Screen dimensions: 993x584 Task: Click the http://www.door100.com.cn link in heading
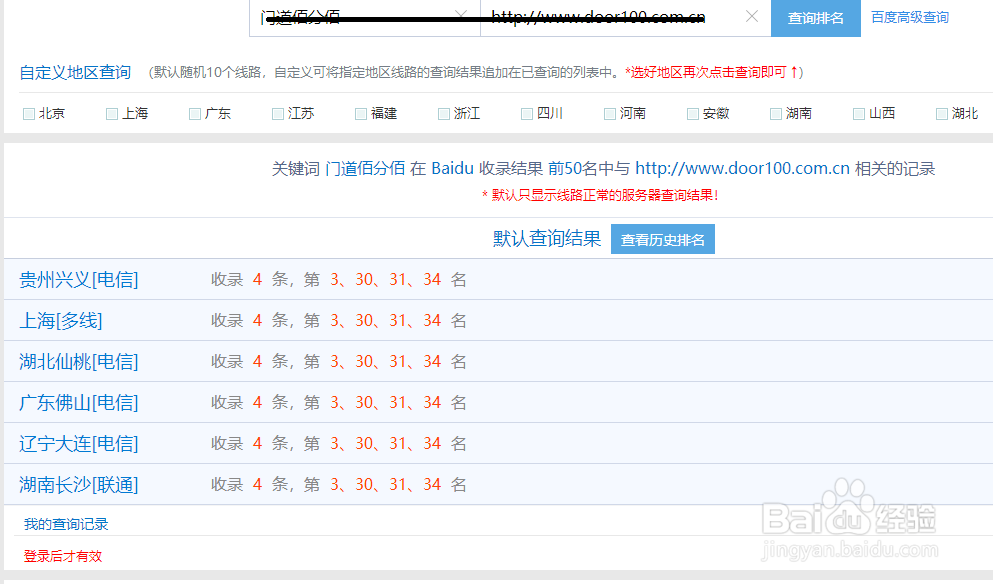[x=742, y=168]
